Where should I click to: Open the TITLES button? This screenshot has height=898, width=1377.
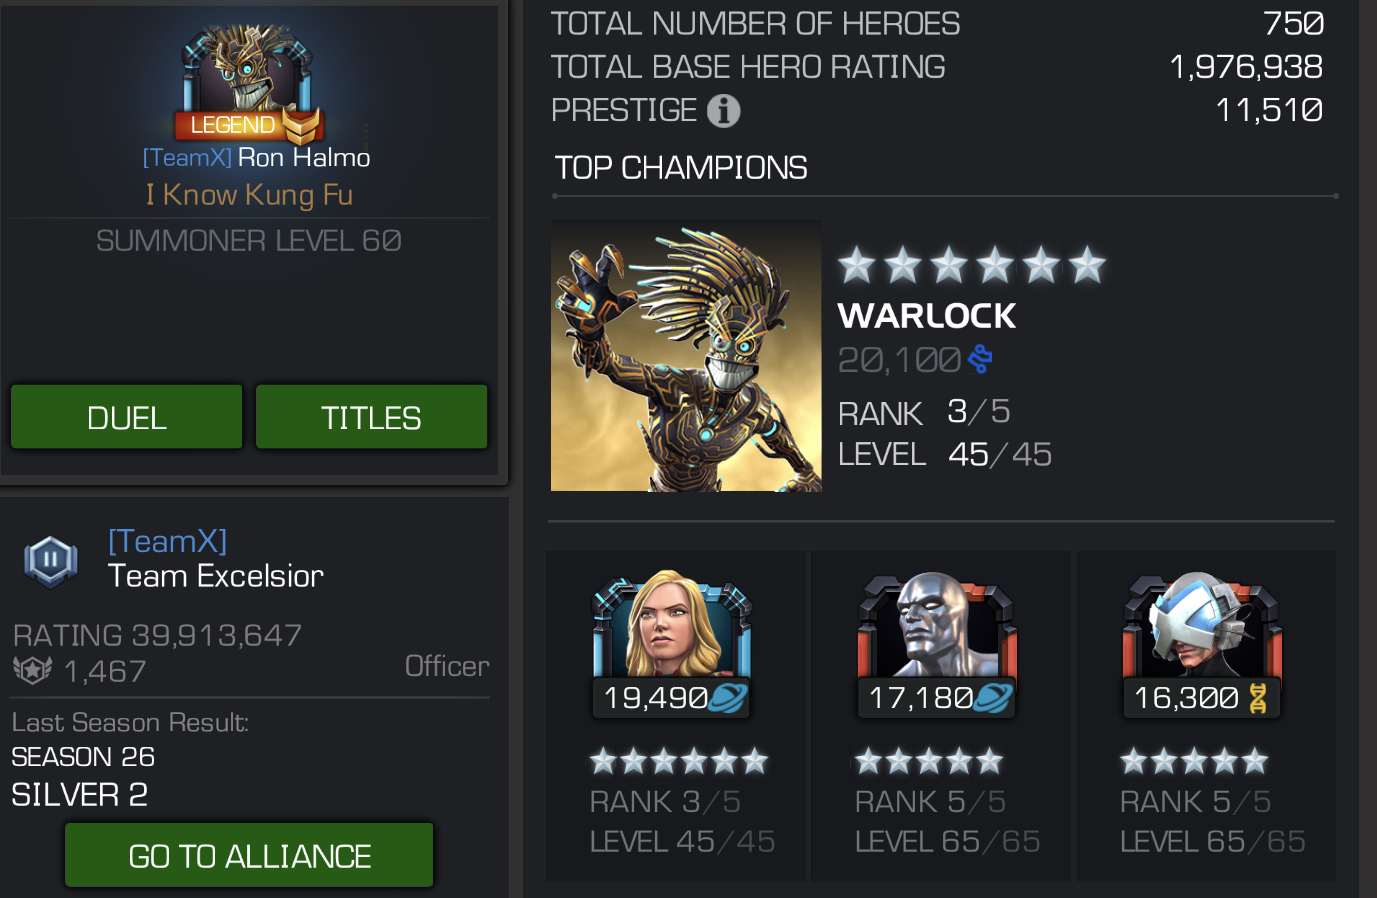click(371, 417)
